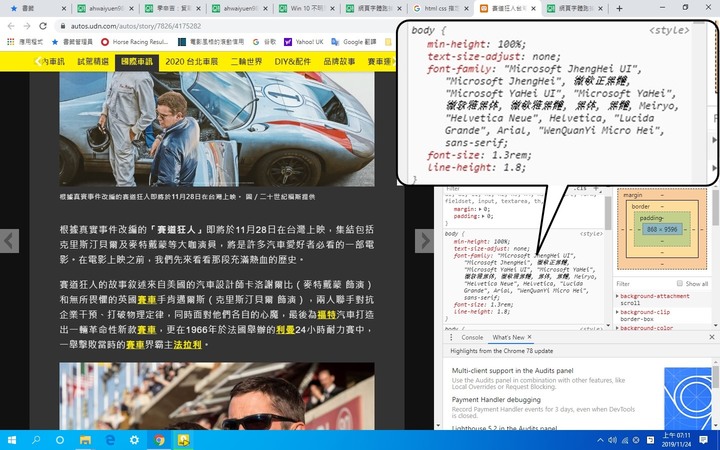Show hidden system tray icons
This screenshot has width=720, height=450.
click(x=600, y=440)
